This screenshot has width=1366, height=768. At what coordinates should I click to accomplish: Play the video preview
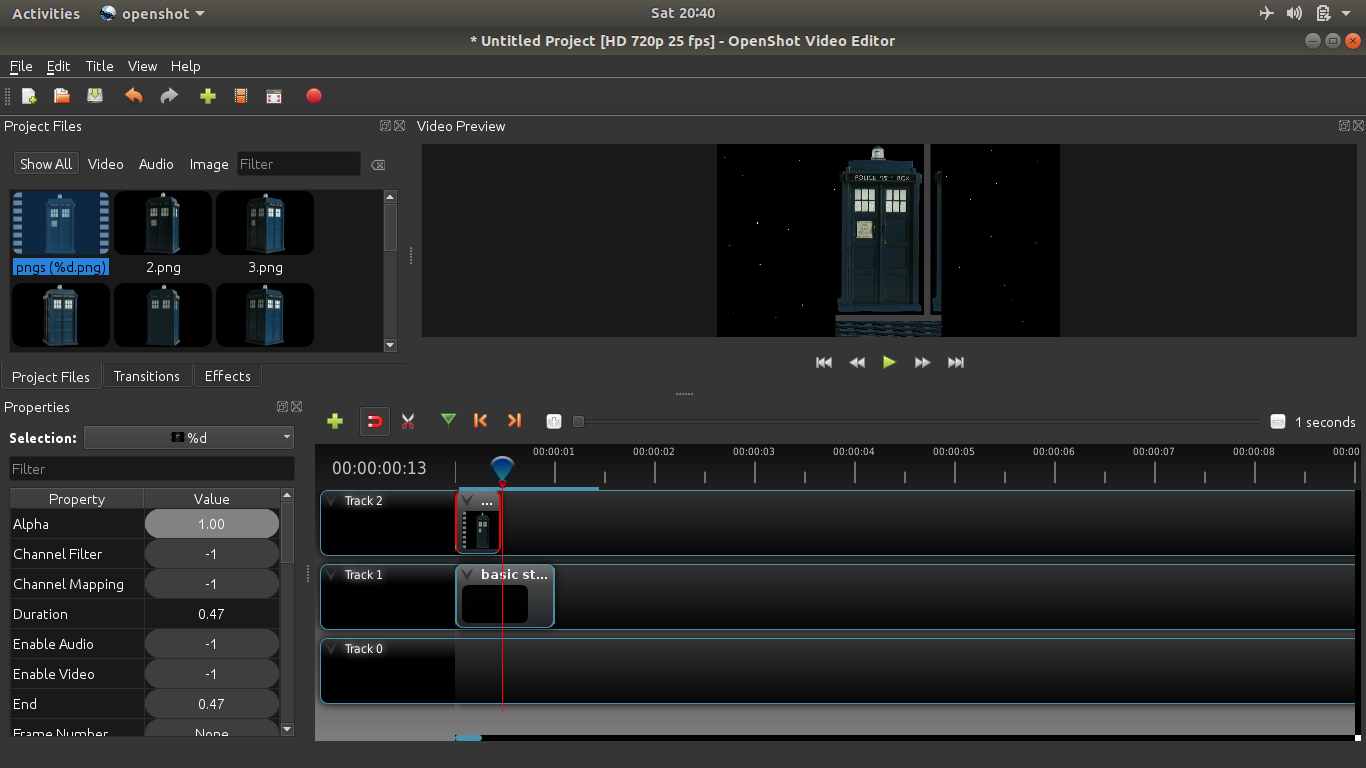click(889, 362)
